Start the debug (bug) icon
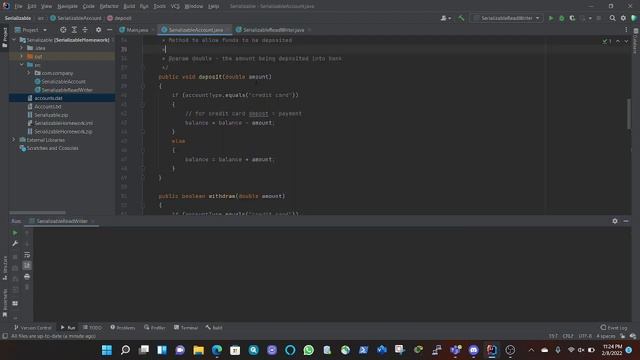The width and height of the screenshot is (640, 360). [x=562, y=18]
